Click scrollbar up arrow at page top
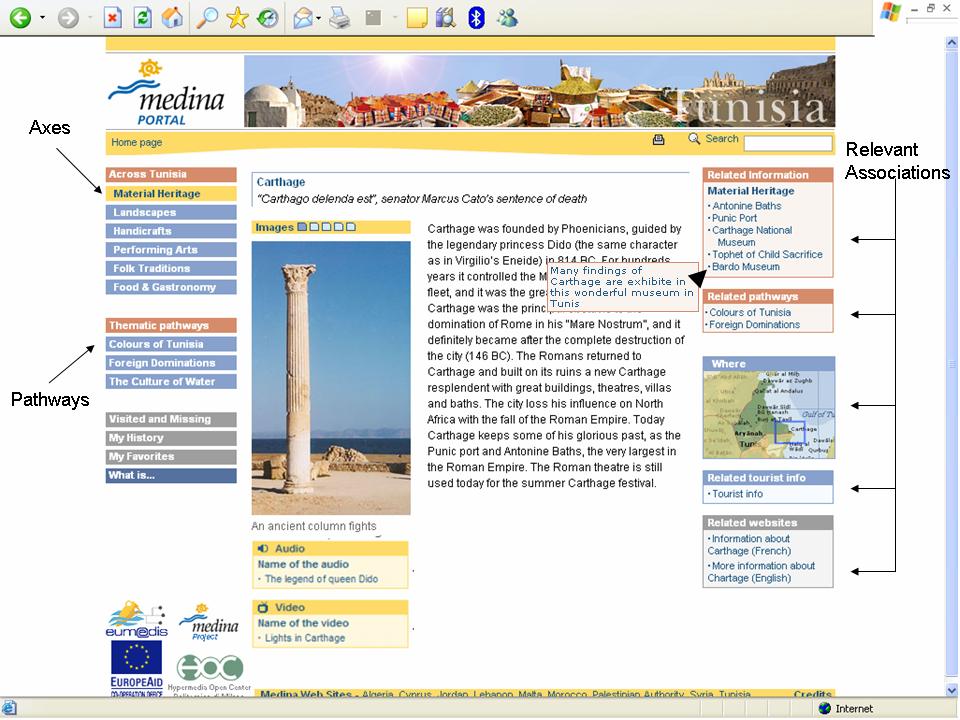 pos(951,43)
